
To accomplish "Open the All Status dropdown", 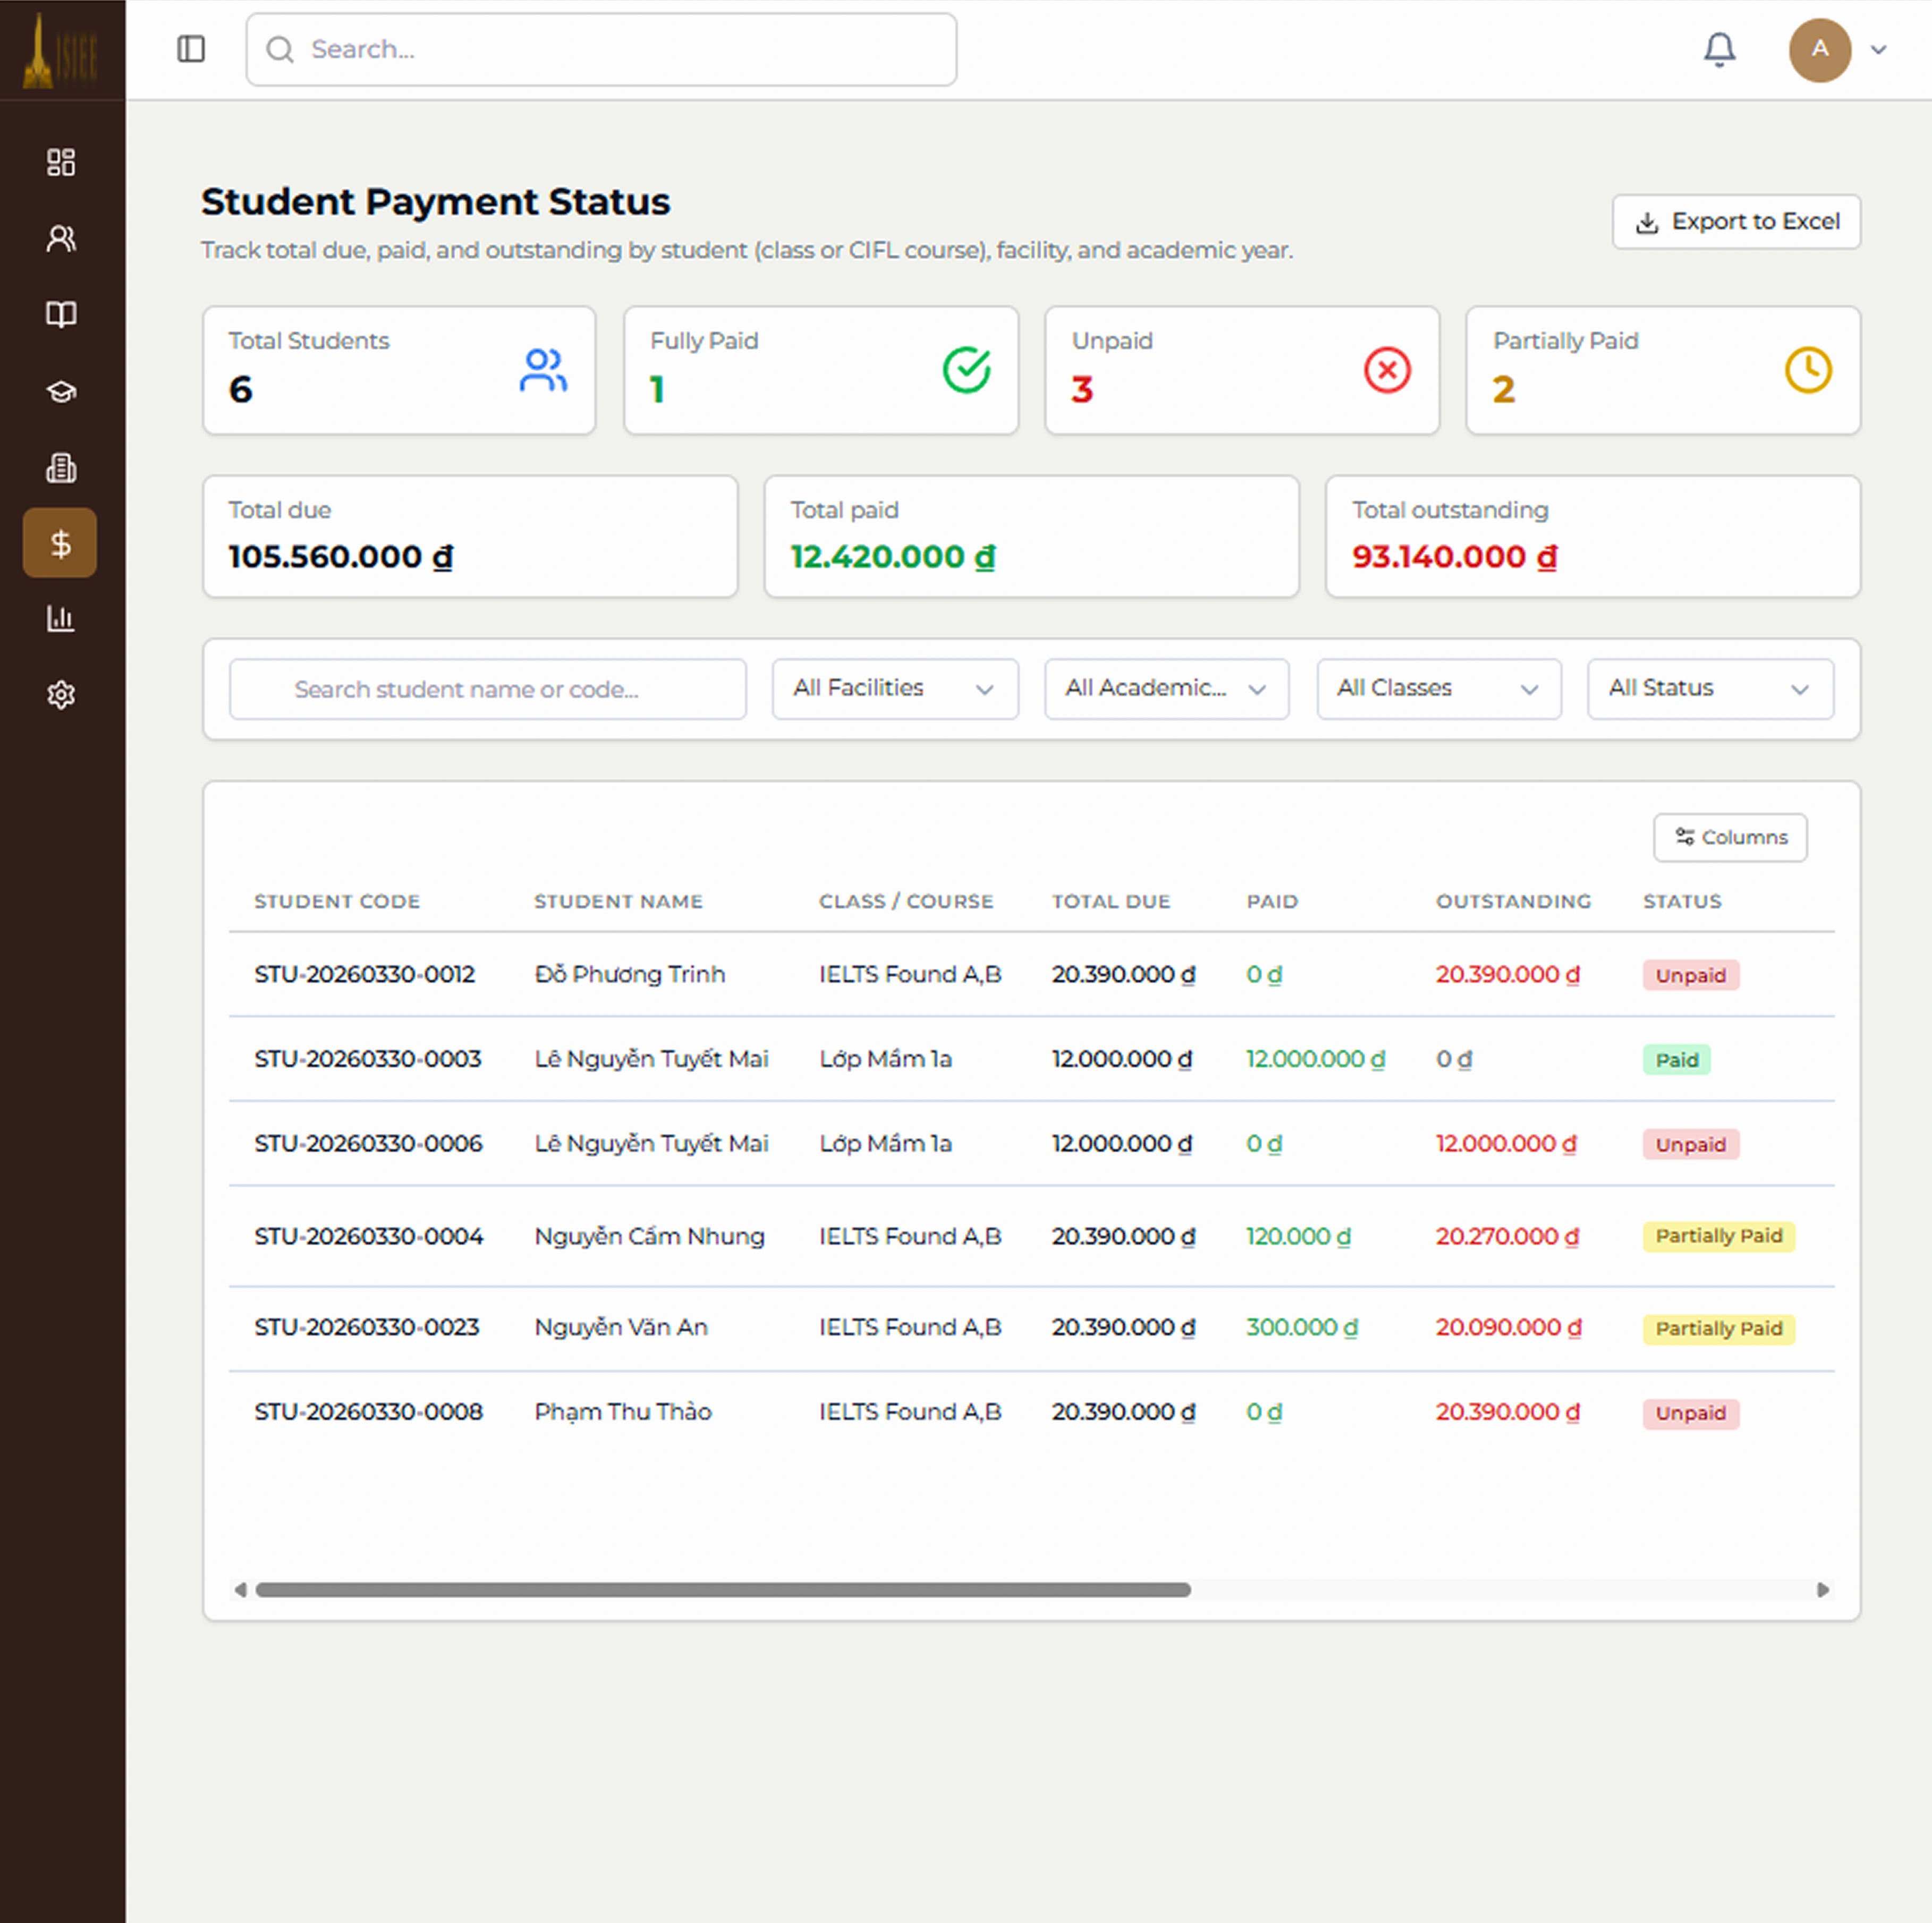I will 1710,689.
